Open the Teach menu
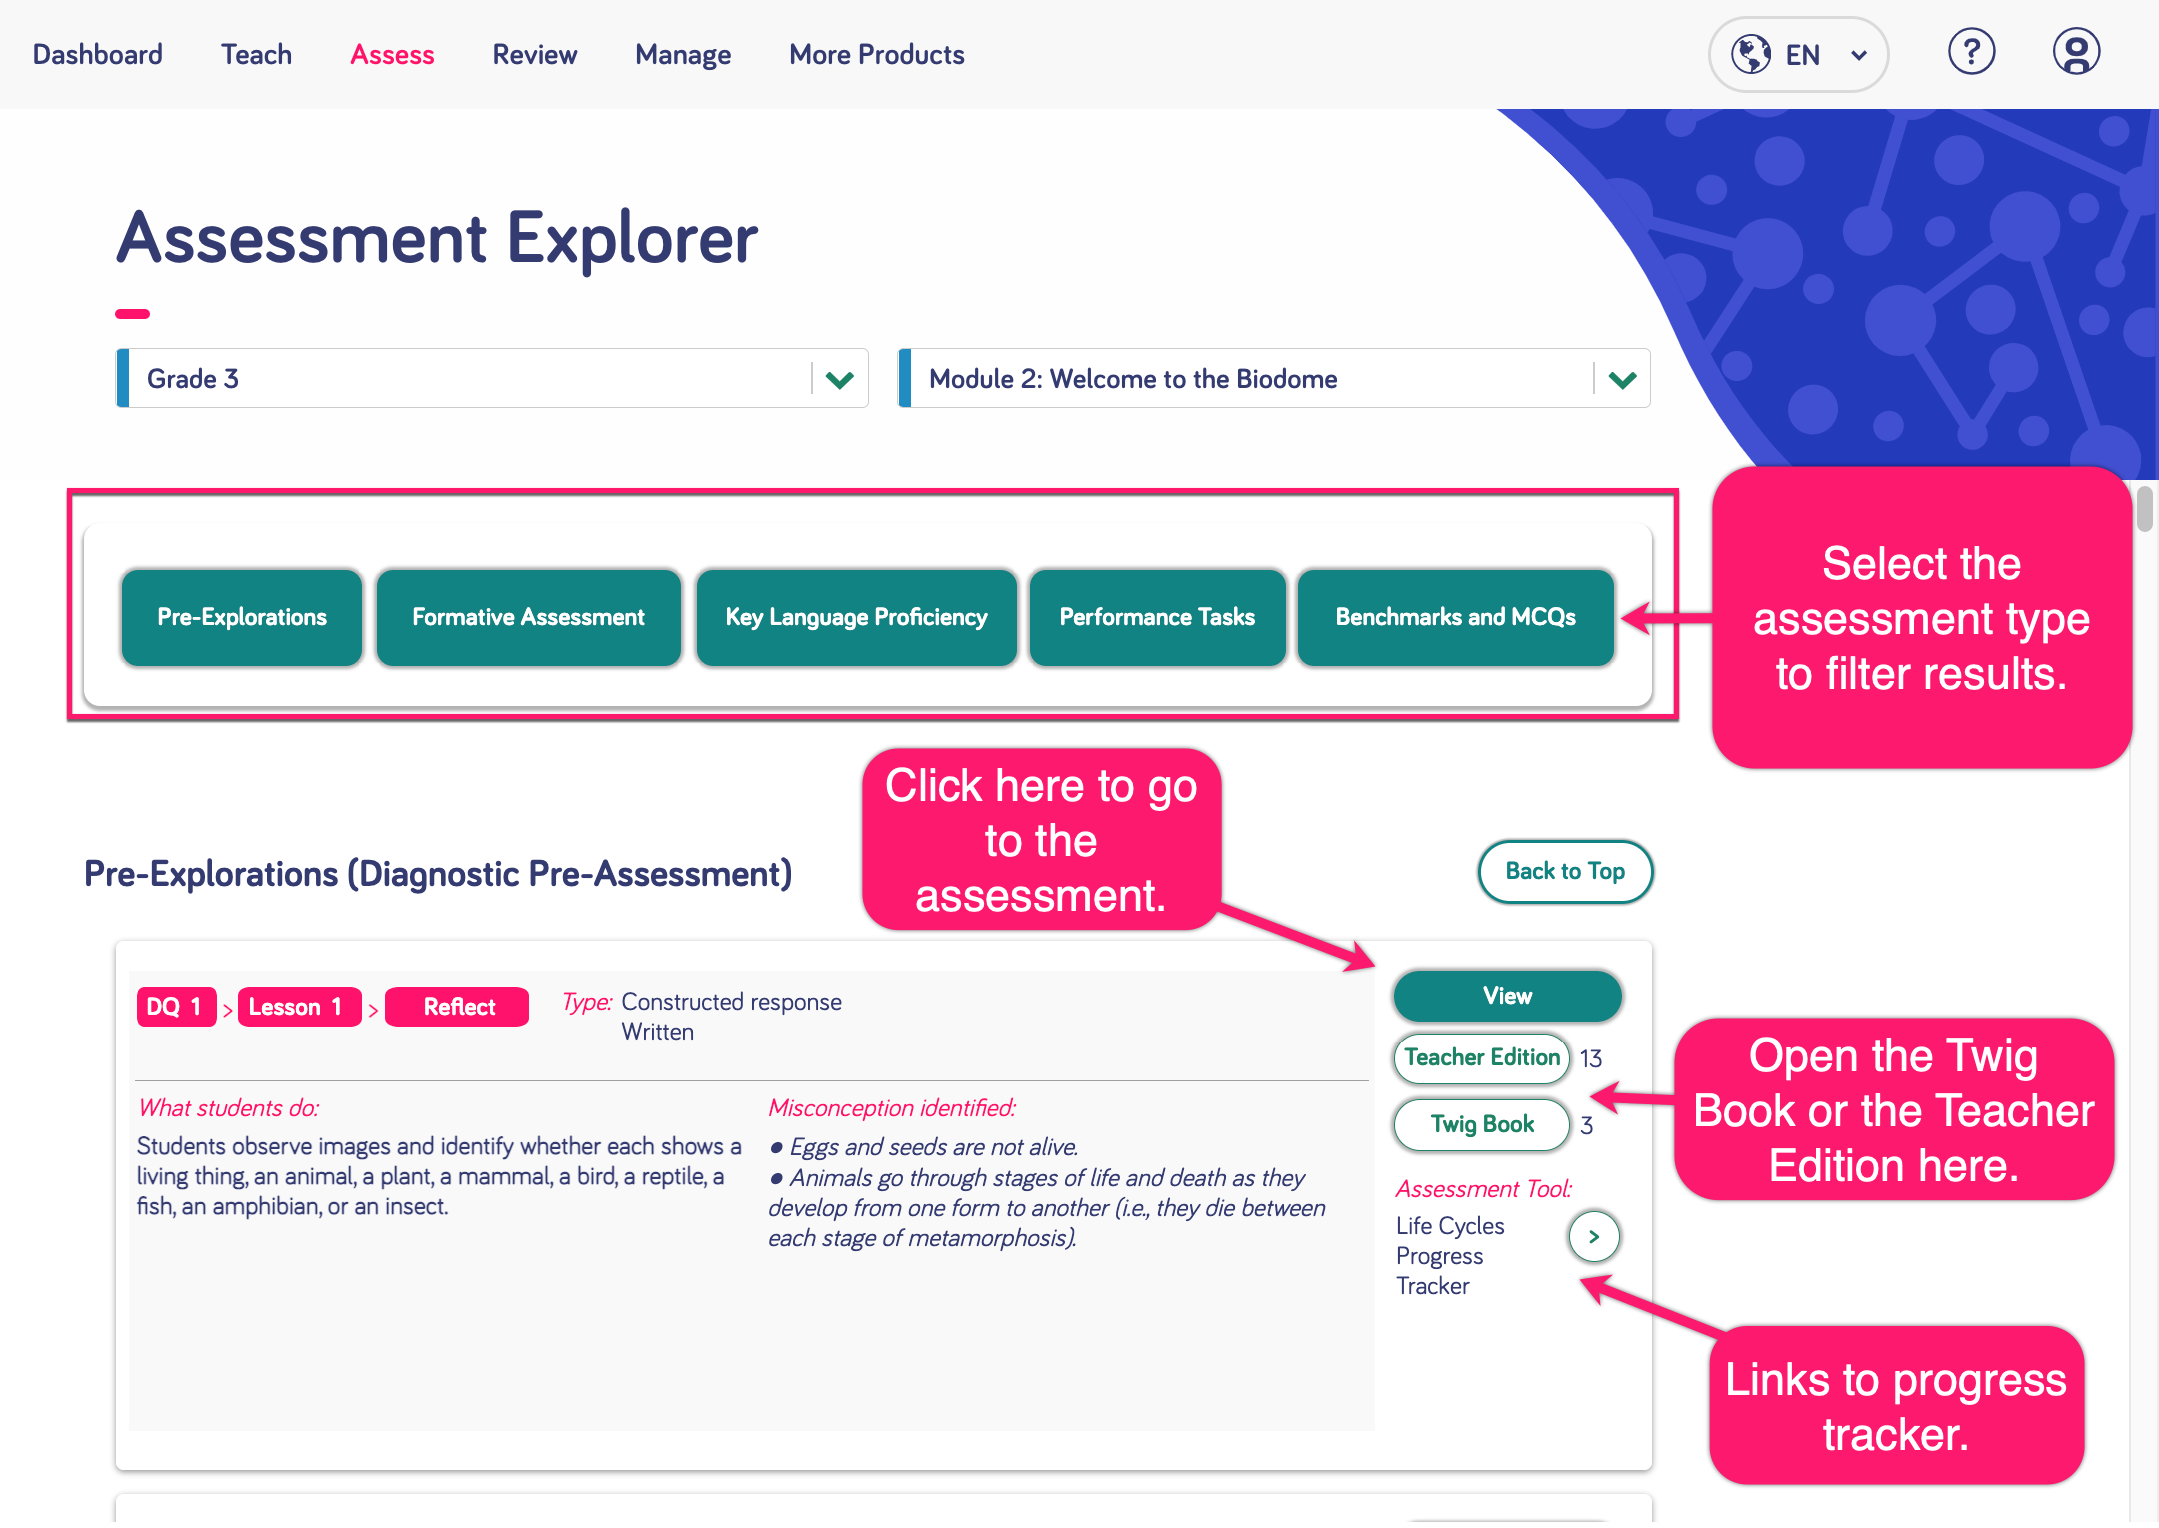This screenshot has width=2159, height=1528. click(256, 54)
